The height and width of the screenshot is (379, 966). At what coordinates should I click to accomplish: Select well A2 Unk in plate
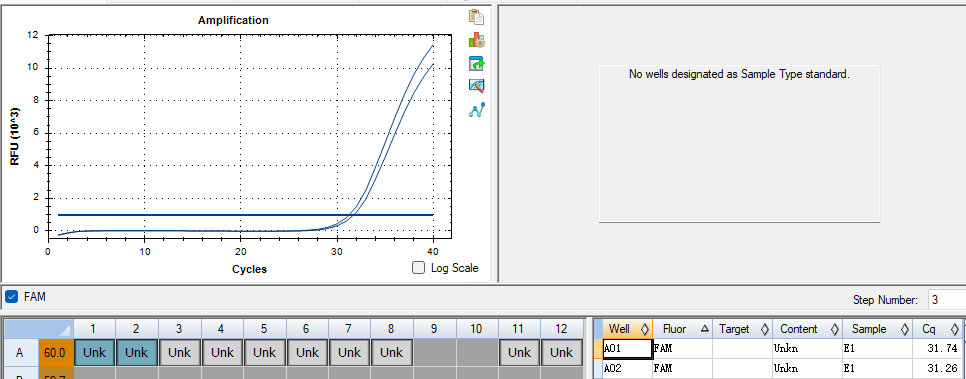click(x=137, y=353)
